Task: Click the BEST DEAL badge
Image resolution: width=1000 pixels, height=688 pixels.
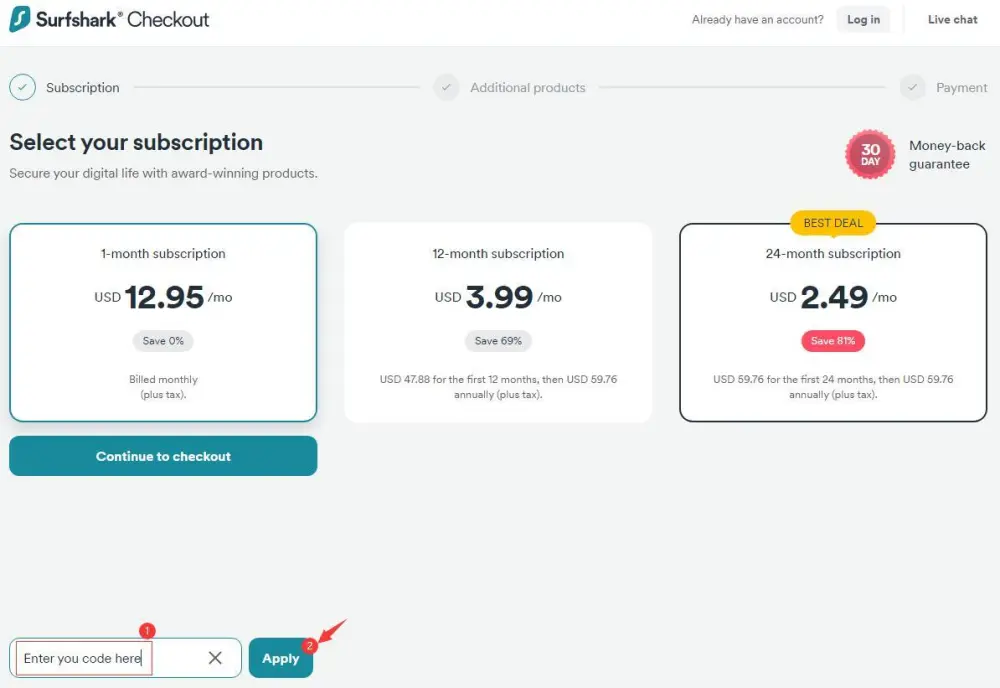Action: [833, 223]
